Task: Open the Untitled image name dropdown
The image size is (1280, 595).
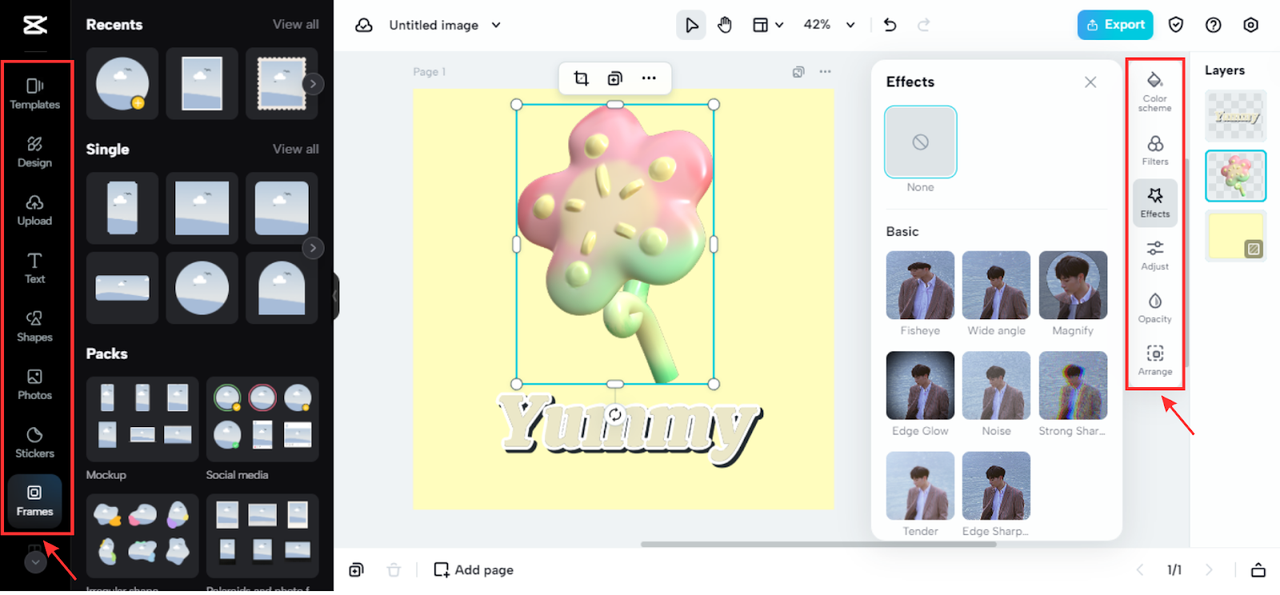Action: (445, 25)
